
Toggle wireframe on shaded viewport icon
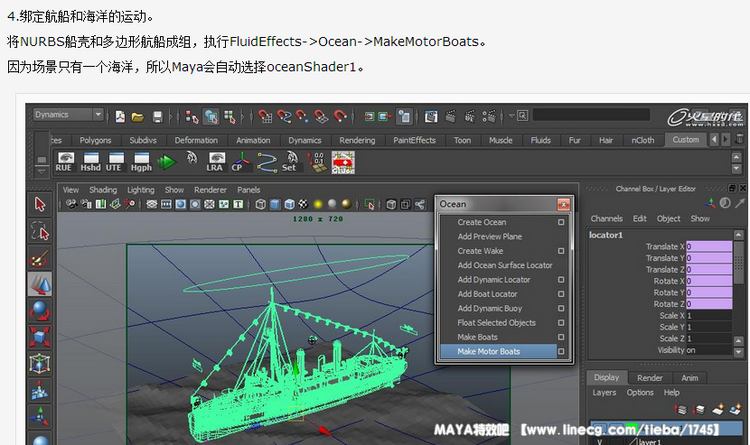click(289, 204)
